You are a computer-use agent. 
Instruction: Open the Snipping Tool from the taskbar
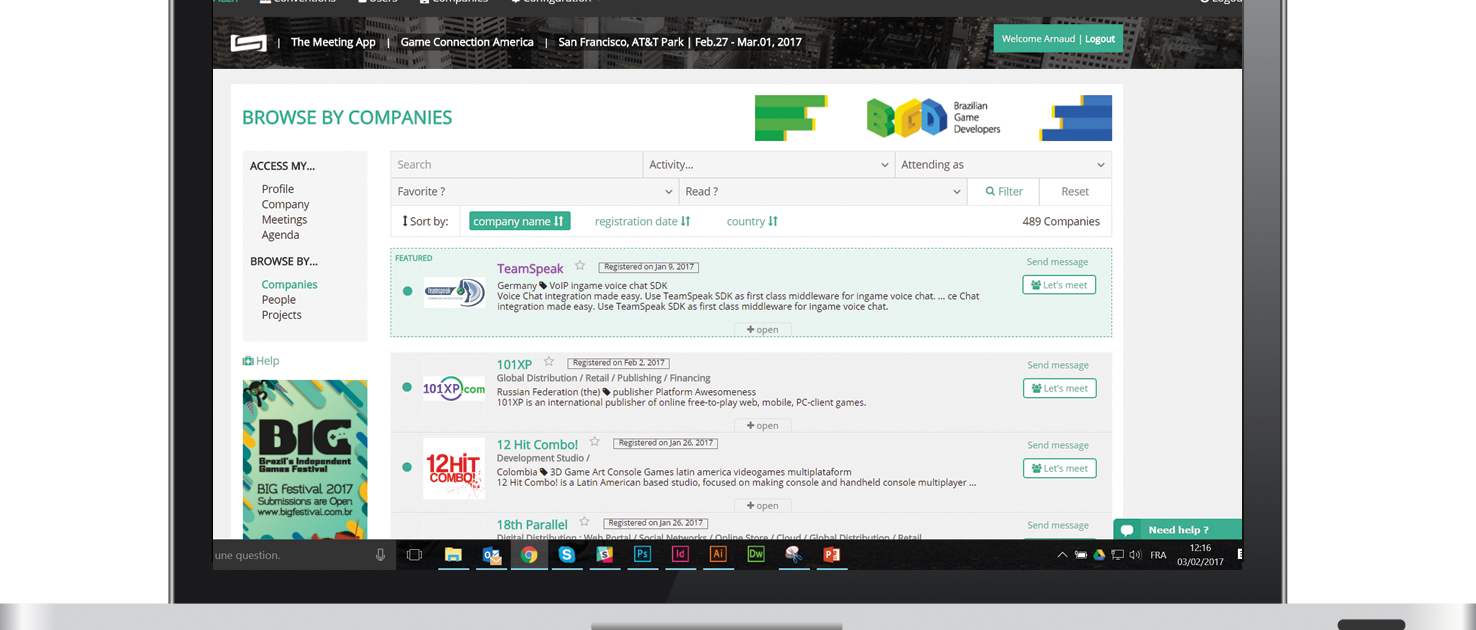click(x=793, y=555)
